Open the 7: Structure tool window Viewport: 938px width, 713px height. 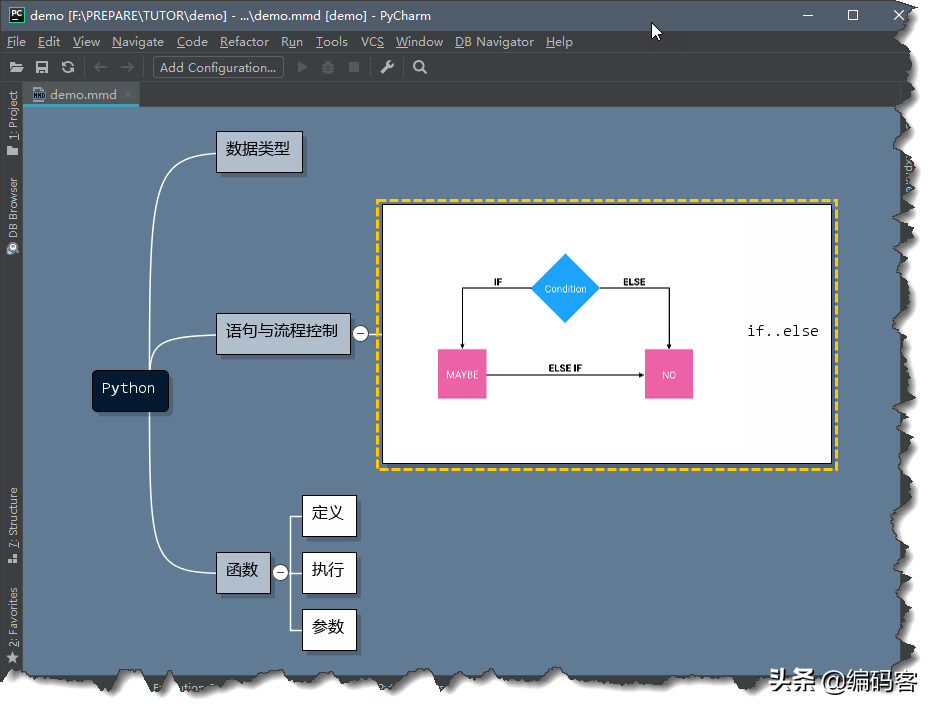(13, 526)
